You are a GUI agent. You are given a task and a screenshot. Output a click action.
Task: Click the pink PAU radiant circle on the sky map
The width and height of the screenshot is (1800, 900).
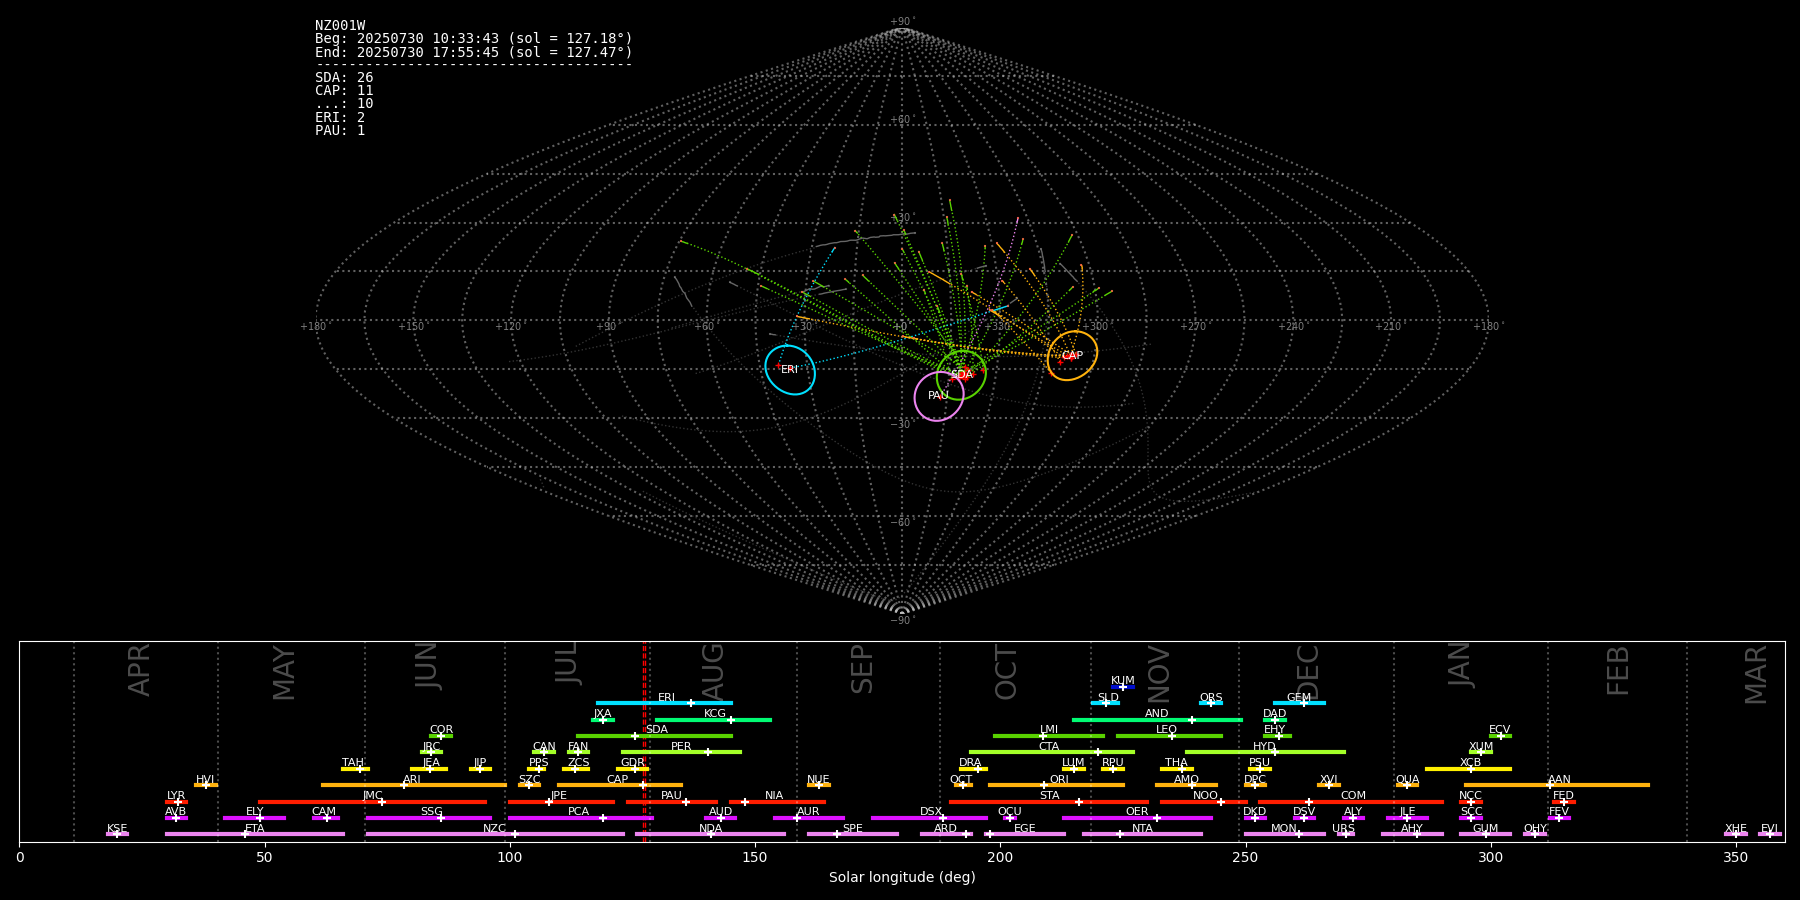[x=939, y=396]
